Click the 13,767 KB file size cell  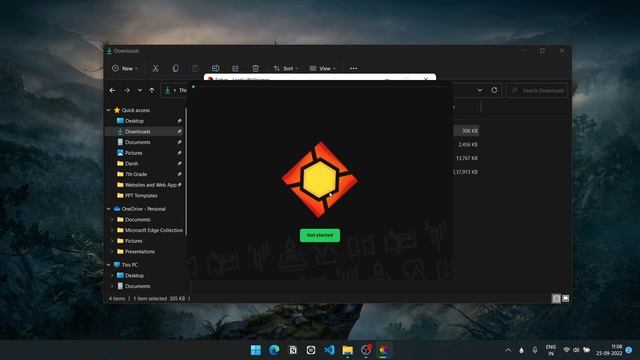(x=467, y=158)
